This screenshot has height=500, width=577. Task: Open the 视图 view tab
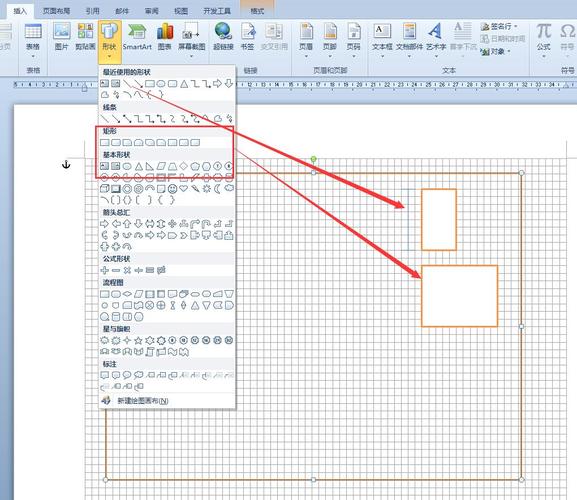pos(181,11)
